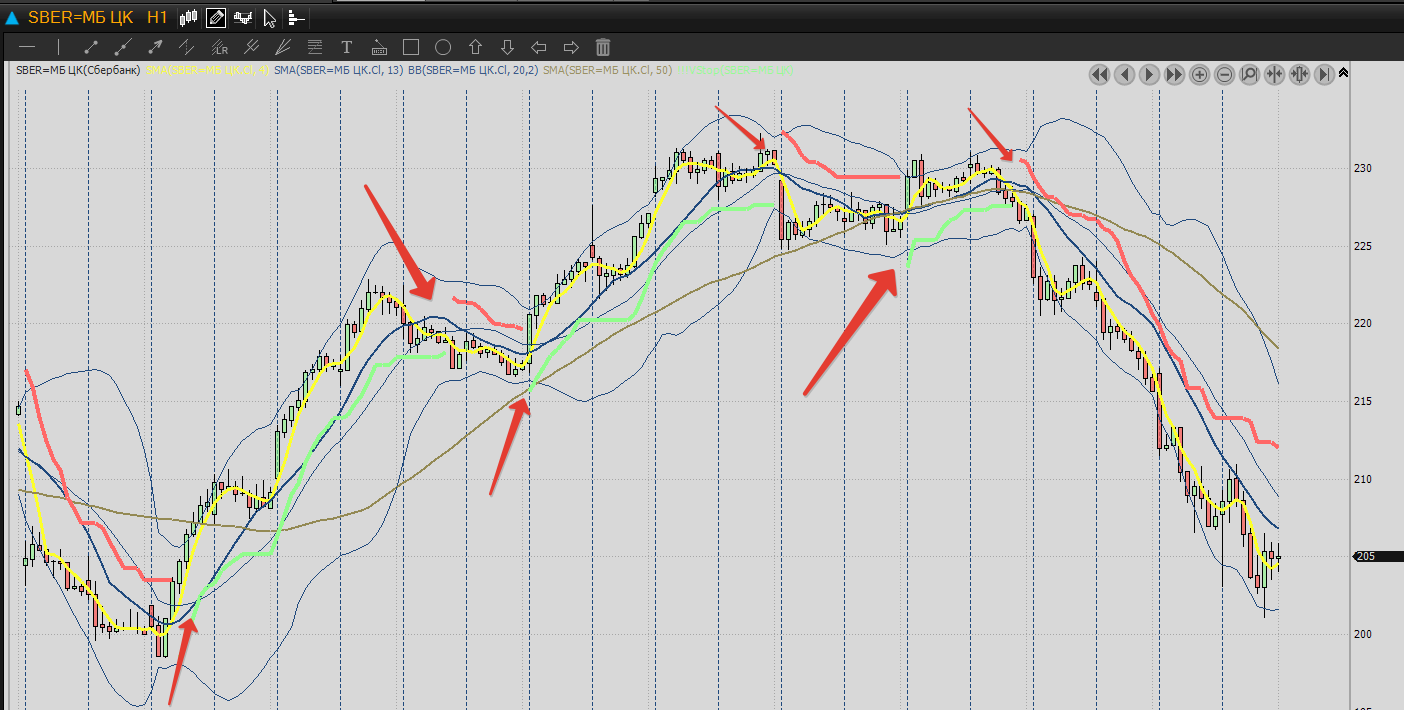This screenshot has height=710, width=1404.
Task: Open the SBER=МБ ЦК instrument selector
Action: coord(80,17)
